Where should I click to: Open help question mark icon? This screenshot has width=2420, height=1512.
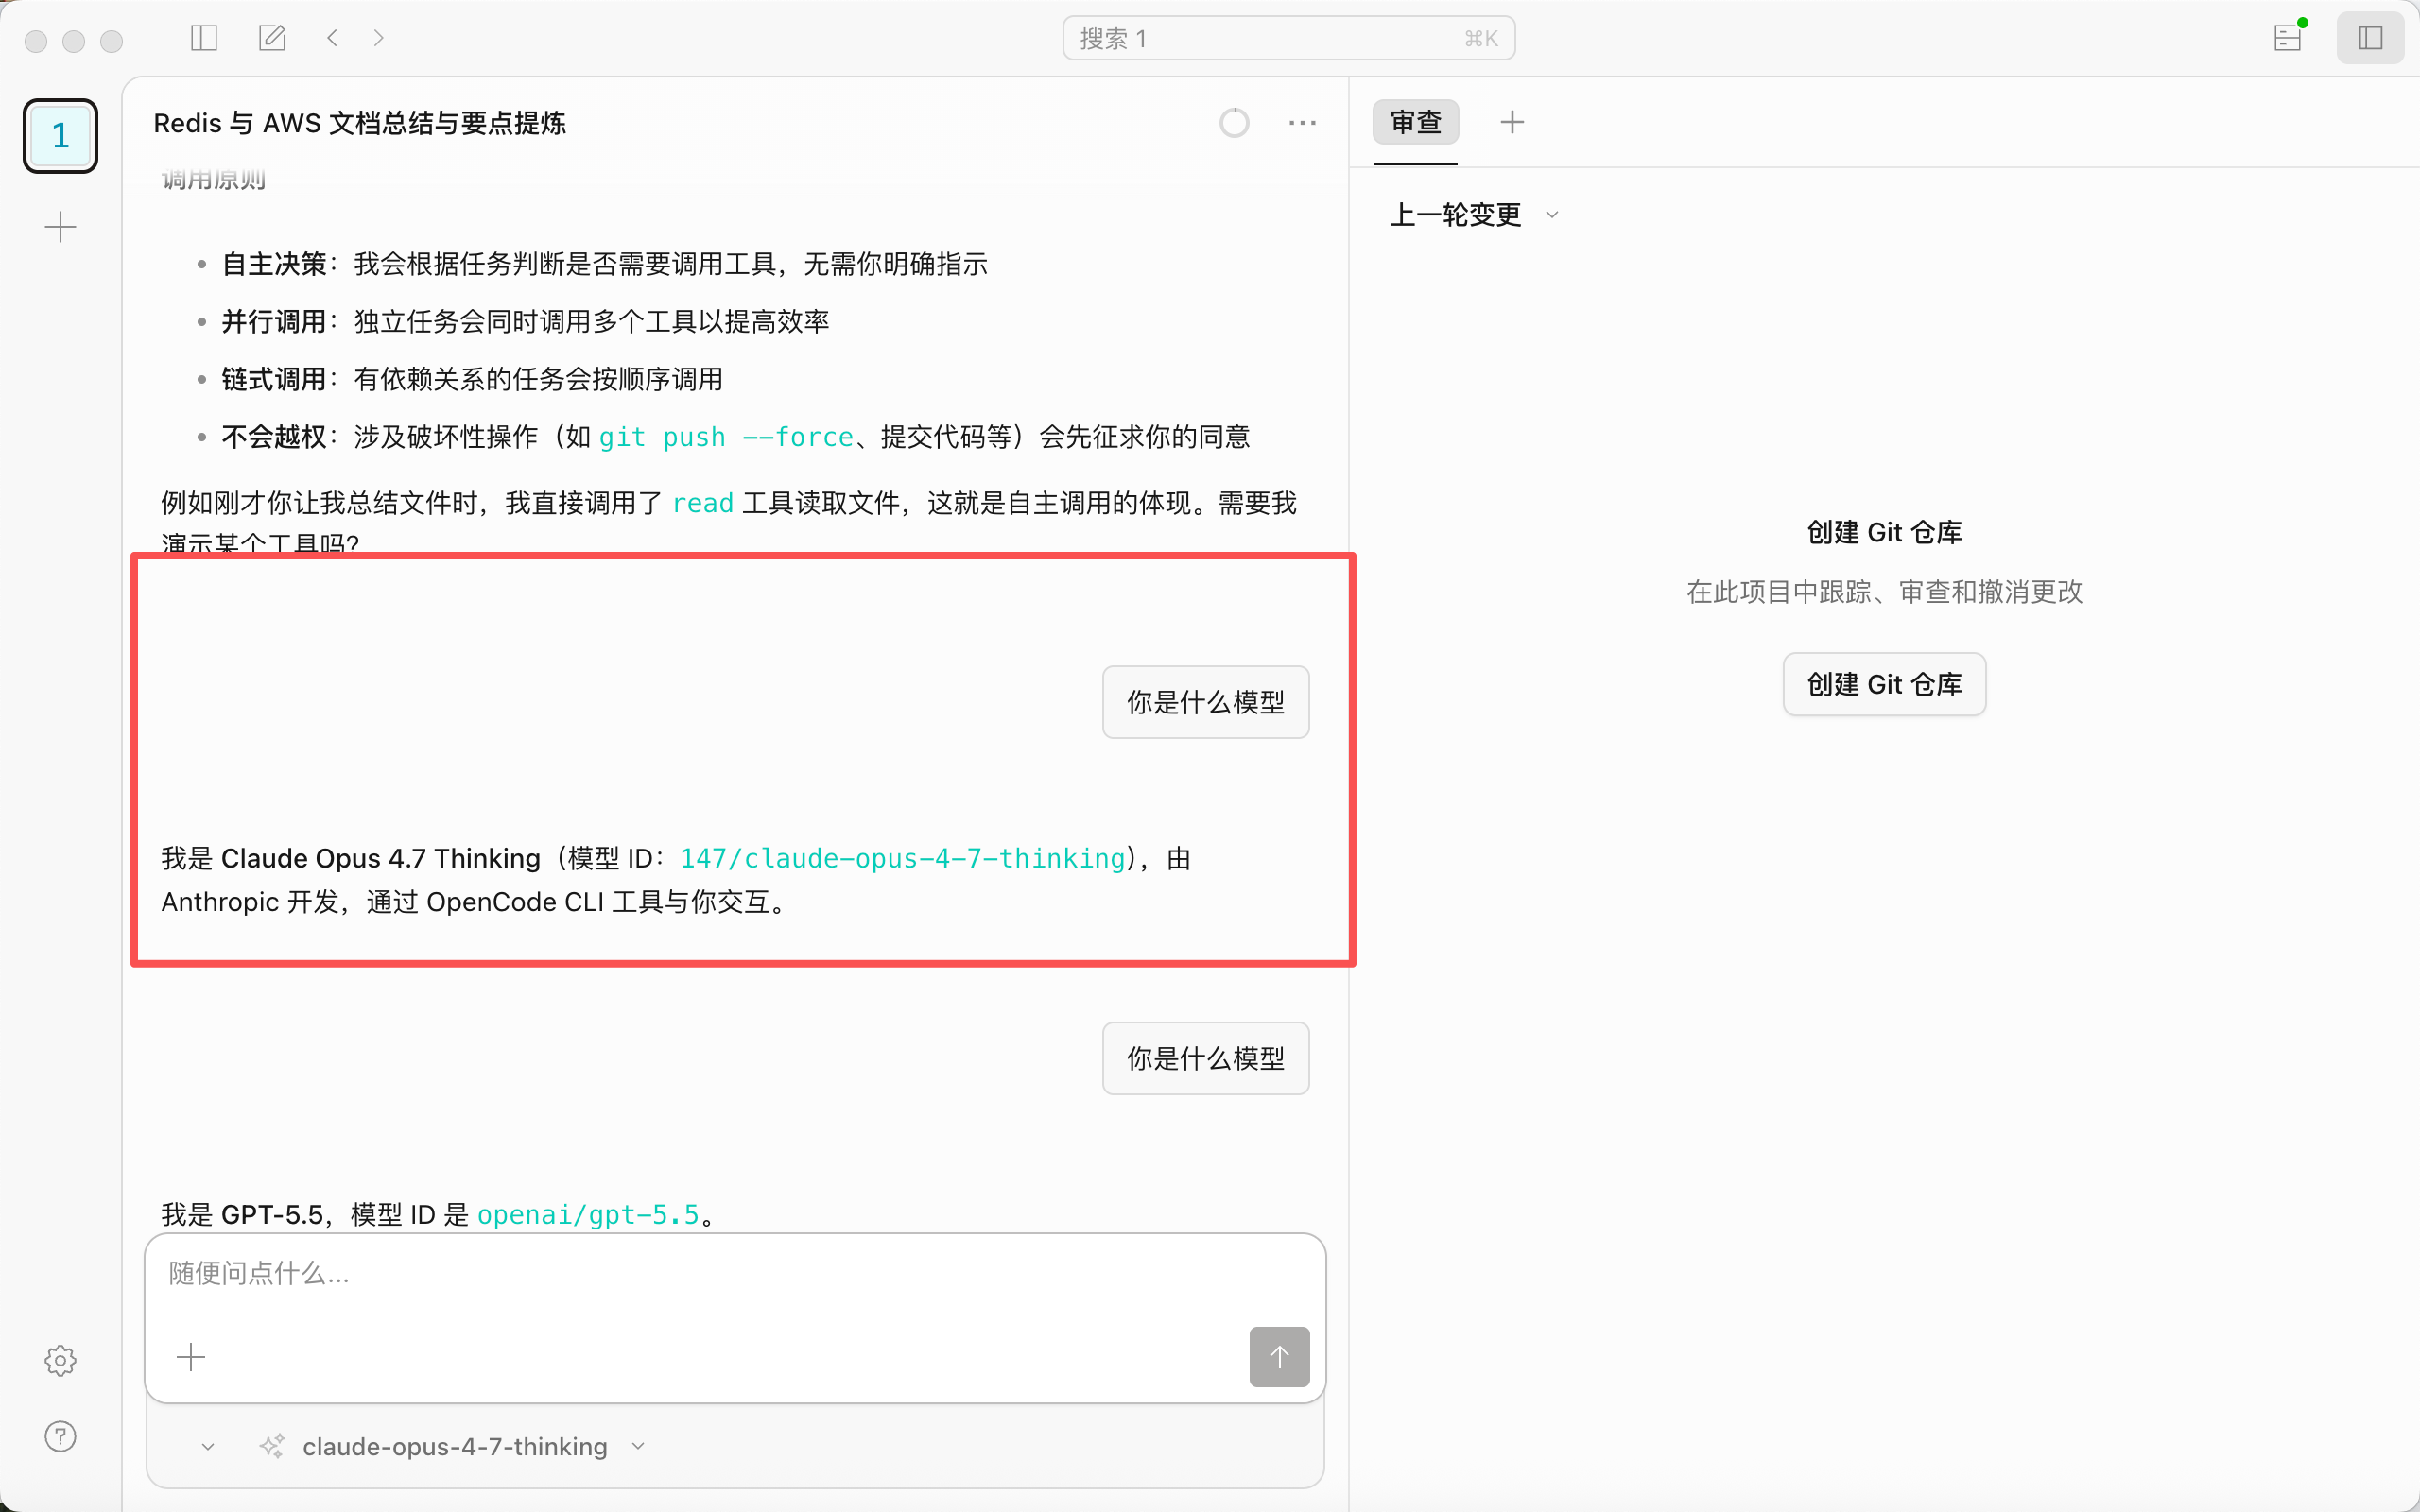[60, 1436]
